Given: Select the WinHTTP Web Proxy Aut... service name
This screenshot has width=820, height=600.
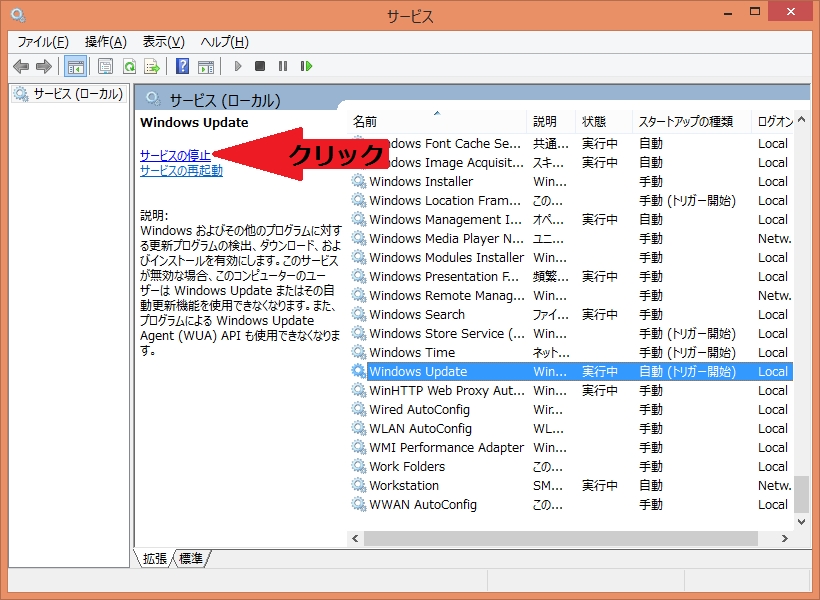Looking at the screenshot, I should (447, 391).
